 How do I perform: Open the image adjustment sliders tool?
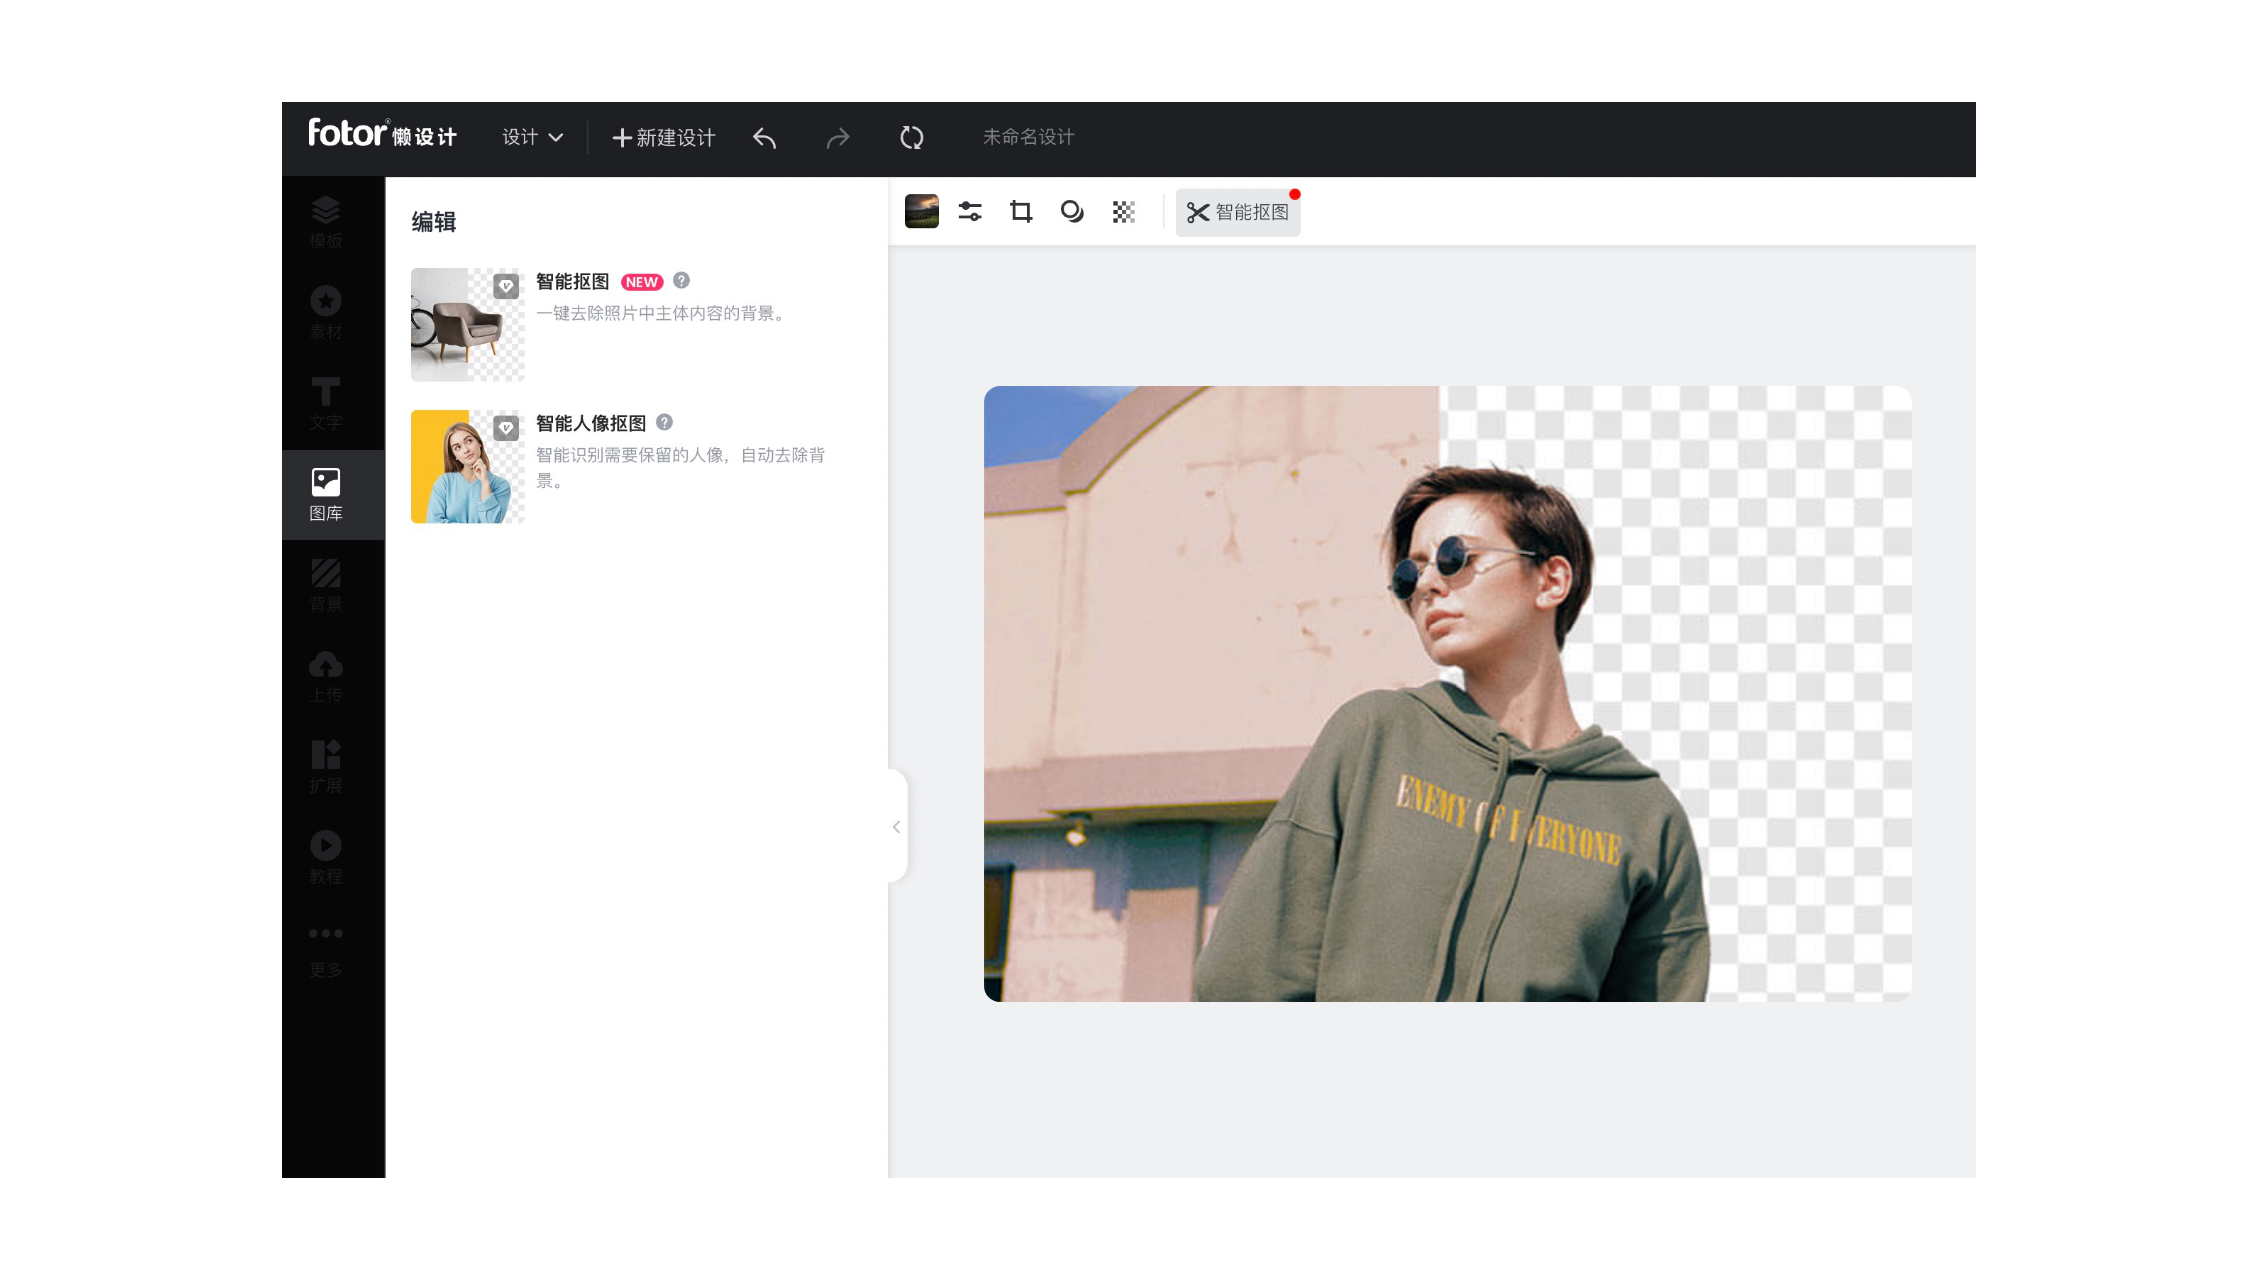point(970,212)
